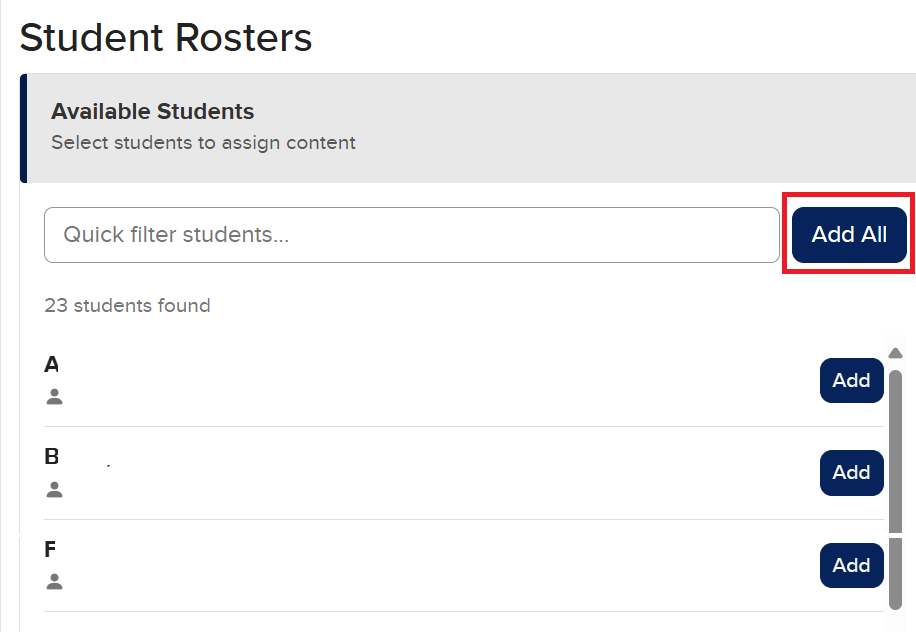
Task: Click the person icon under student A
Action: [x=55, y=397]
